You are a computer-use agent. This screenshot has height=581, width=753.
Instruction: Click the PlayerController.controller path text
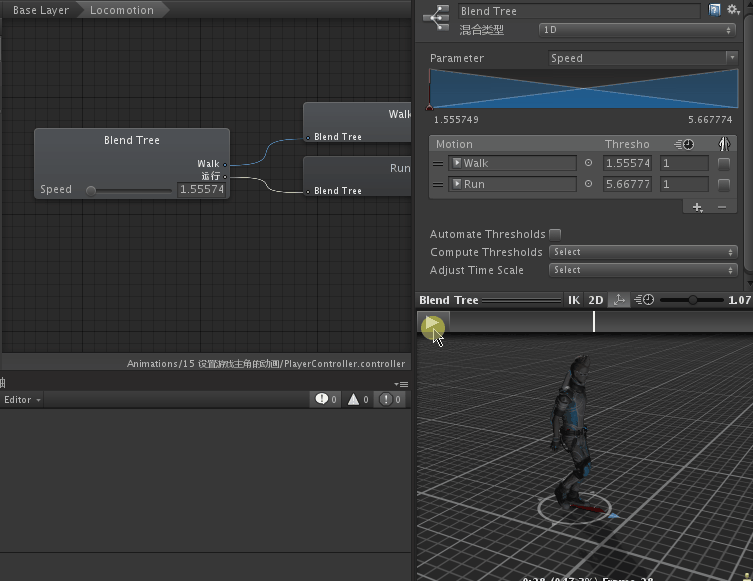pyautogui.click(x=266, y=364)
